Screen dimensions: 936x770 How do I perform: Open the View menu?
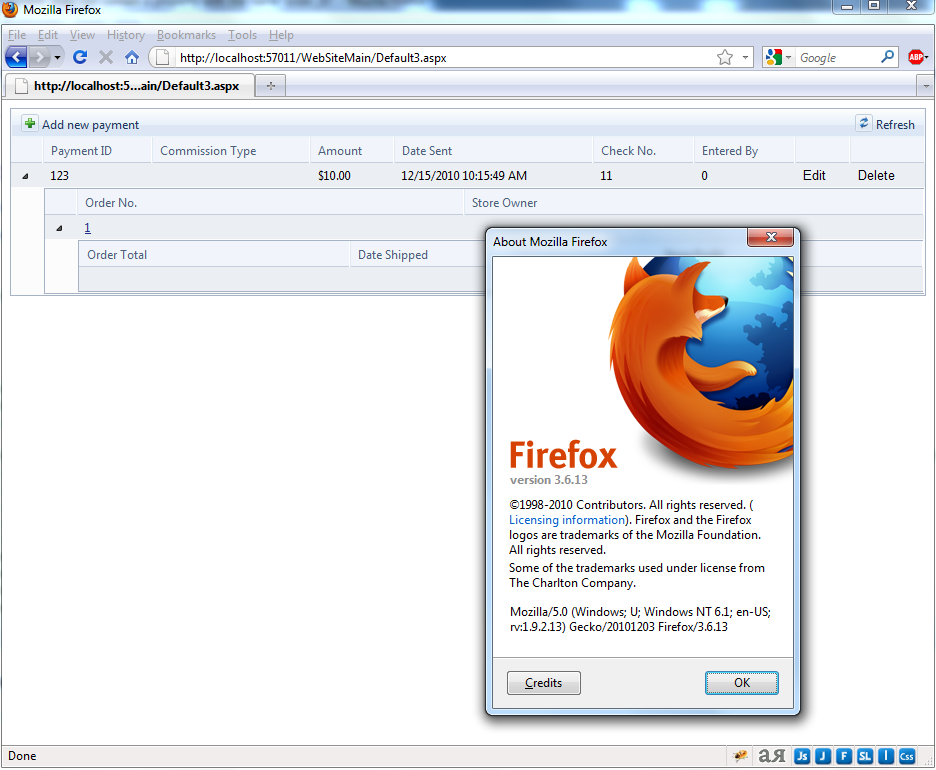(x=82, y=35)
